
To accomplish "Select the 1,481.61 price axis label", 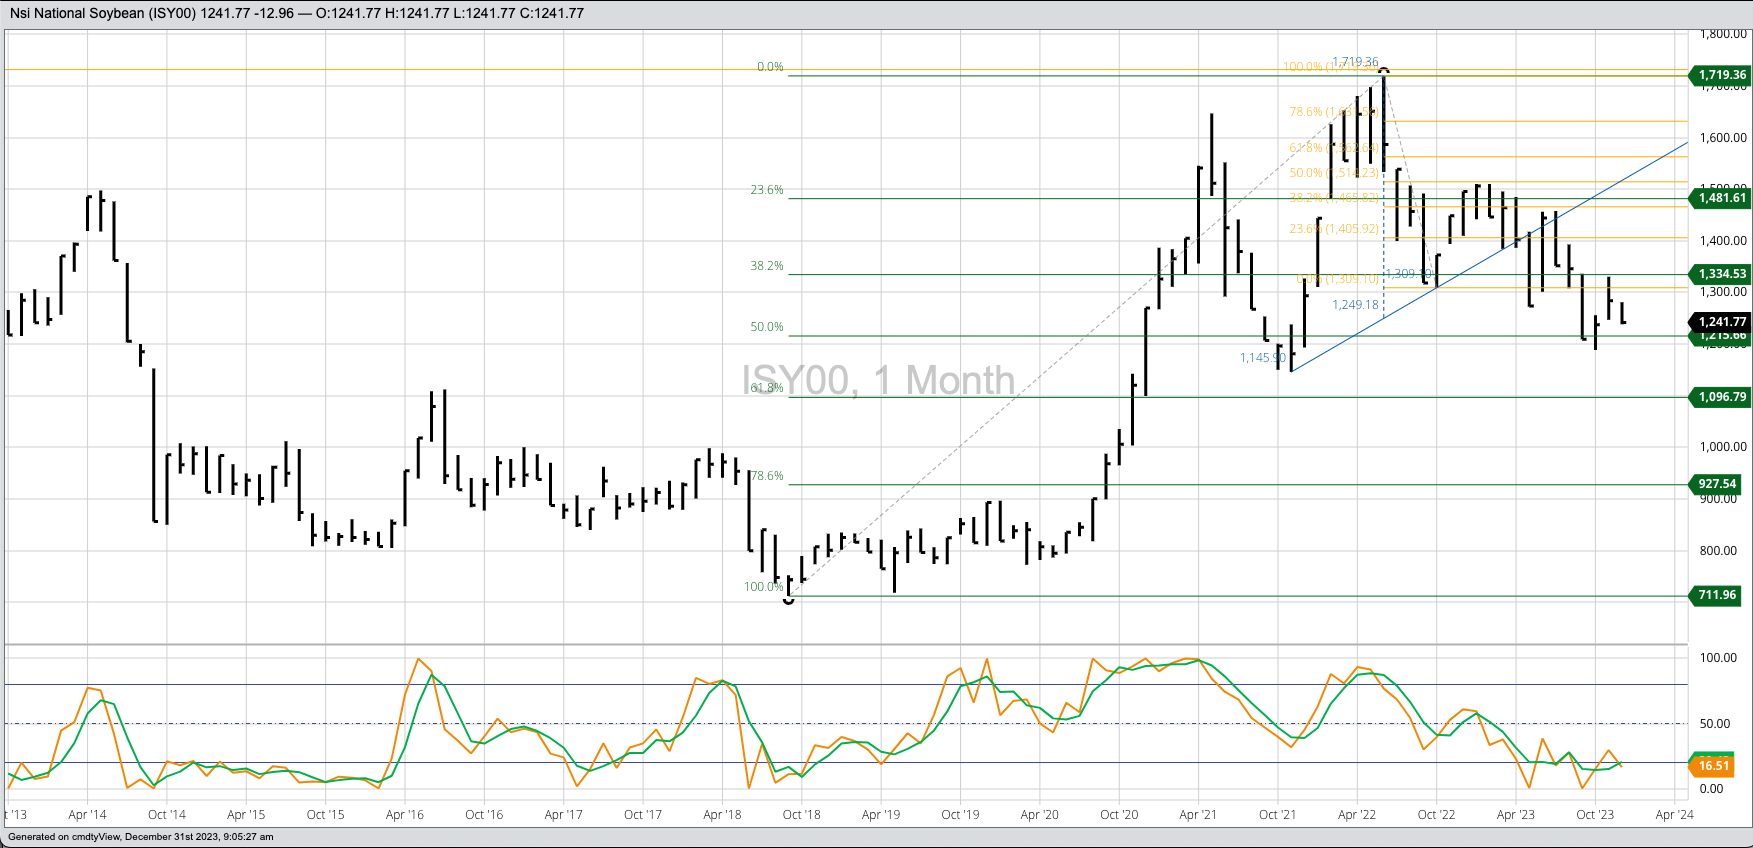I will (x=1720, y=198).
